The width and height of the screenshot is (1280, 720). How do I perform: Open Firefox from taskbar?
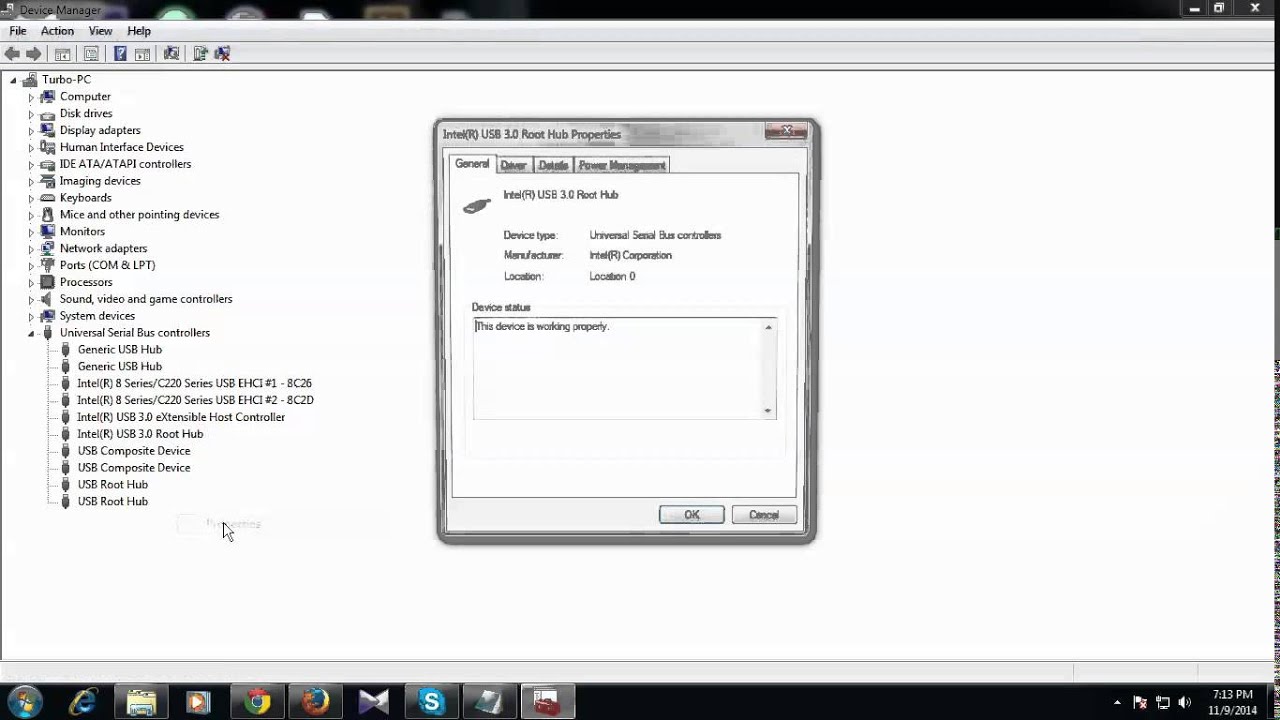[316, 702]
